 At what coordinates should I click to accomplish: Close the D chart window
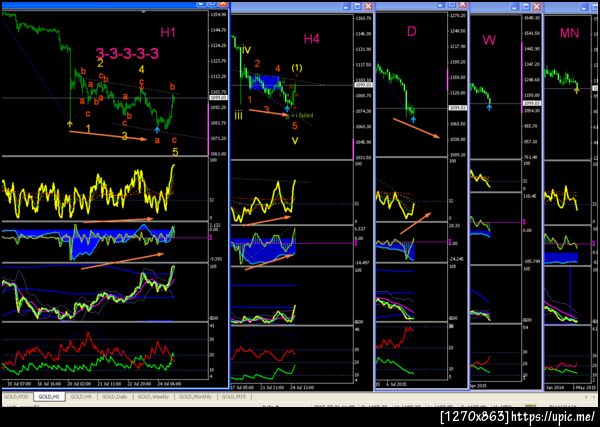(x=463, y=4)
